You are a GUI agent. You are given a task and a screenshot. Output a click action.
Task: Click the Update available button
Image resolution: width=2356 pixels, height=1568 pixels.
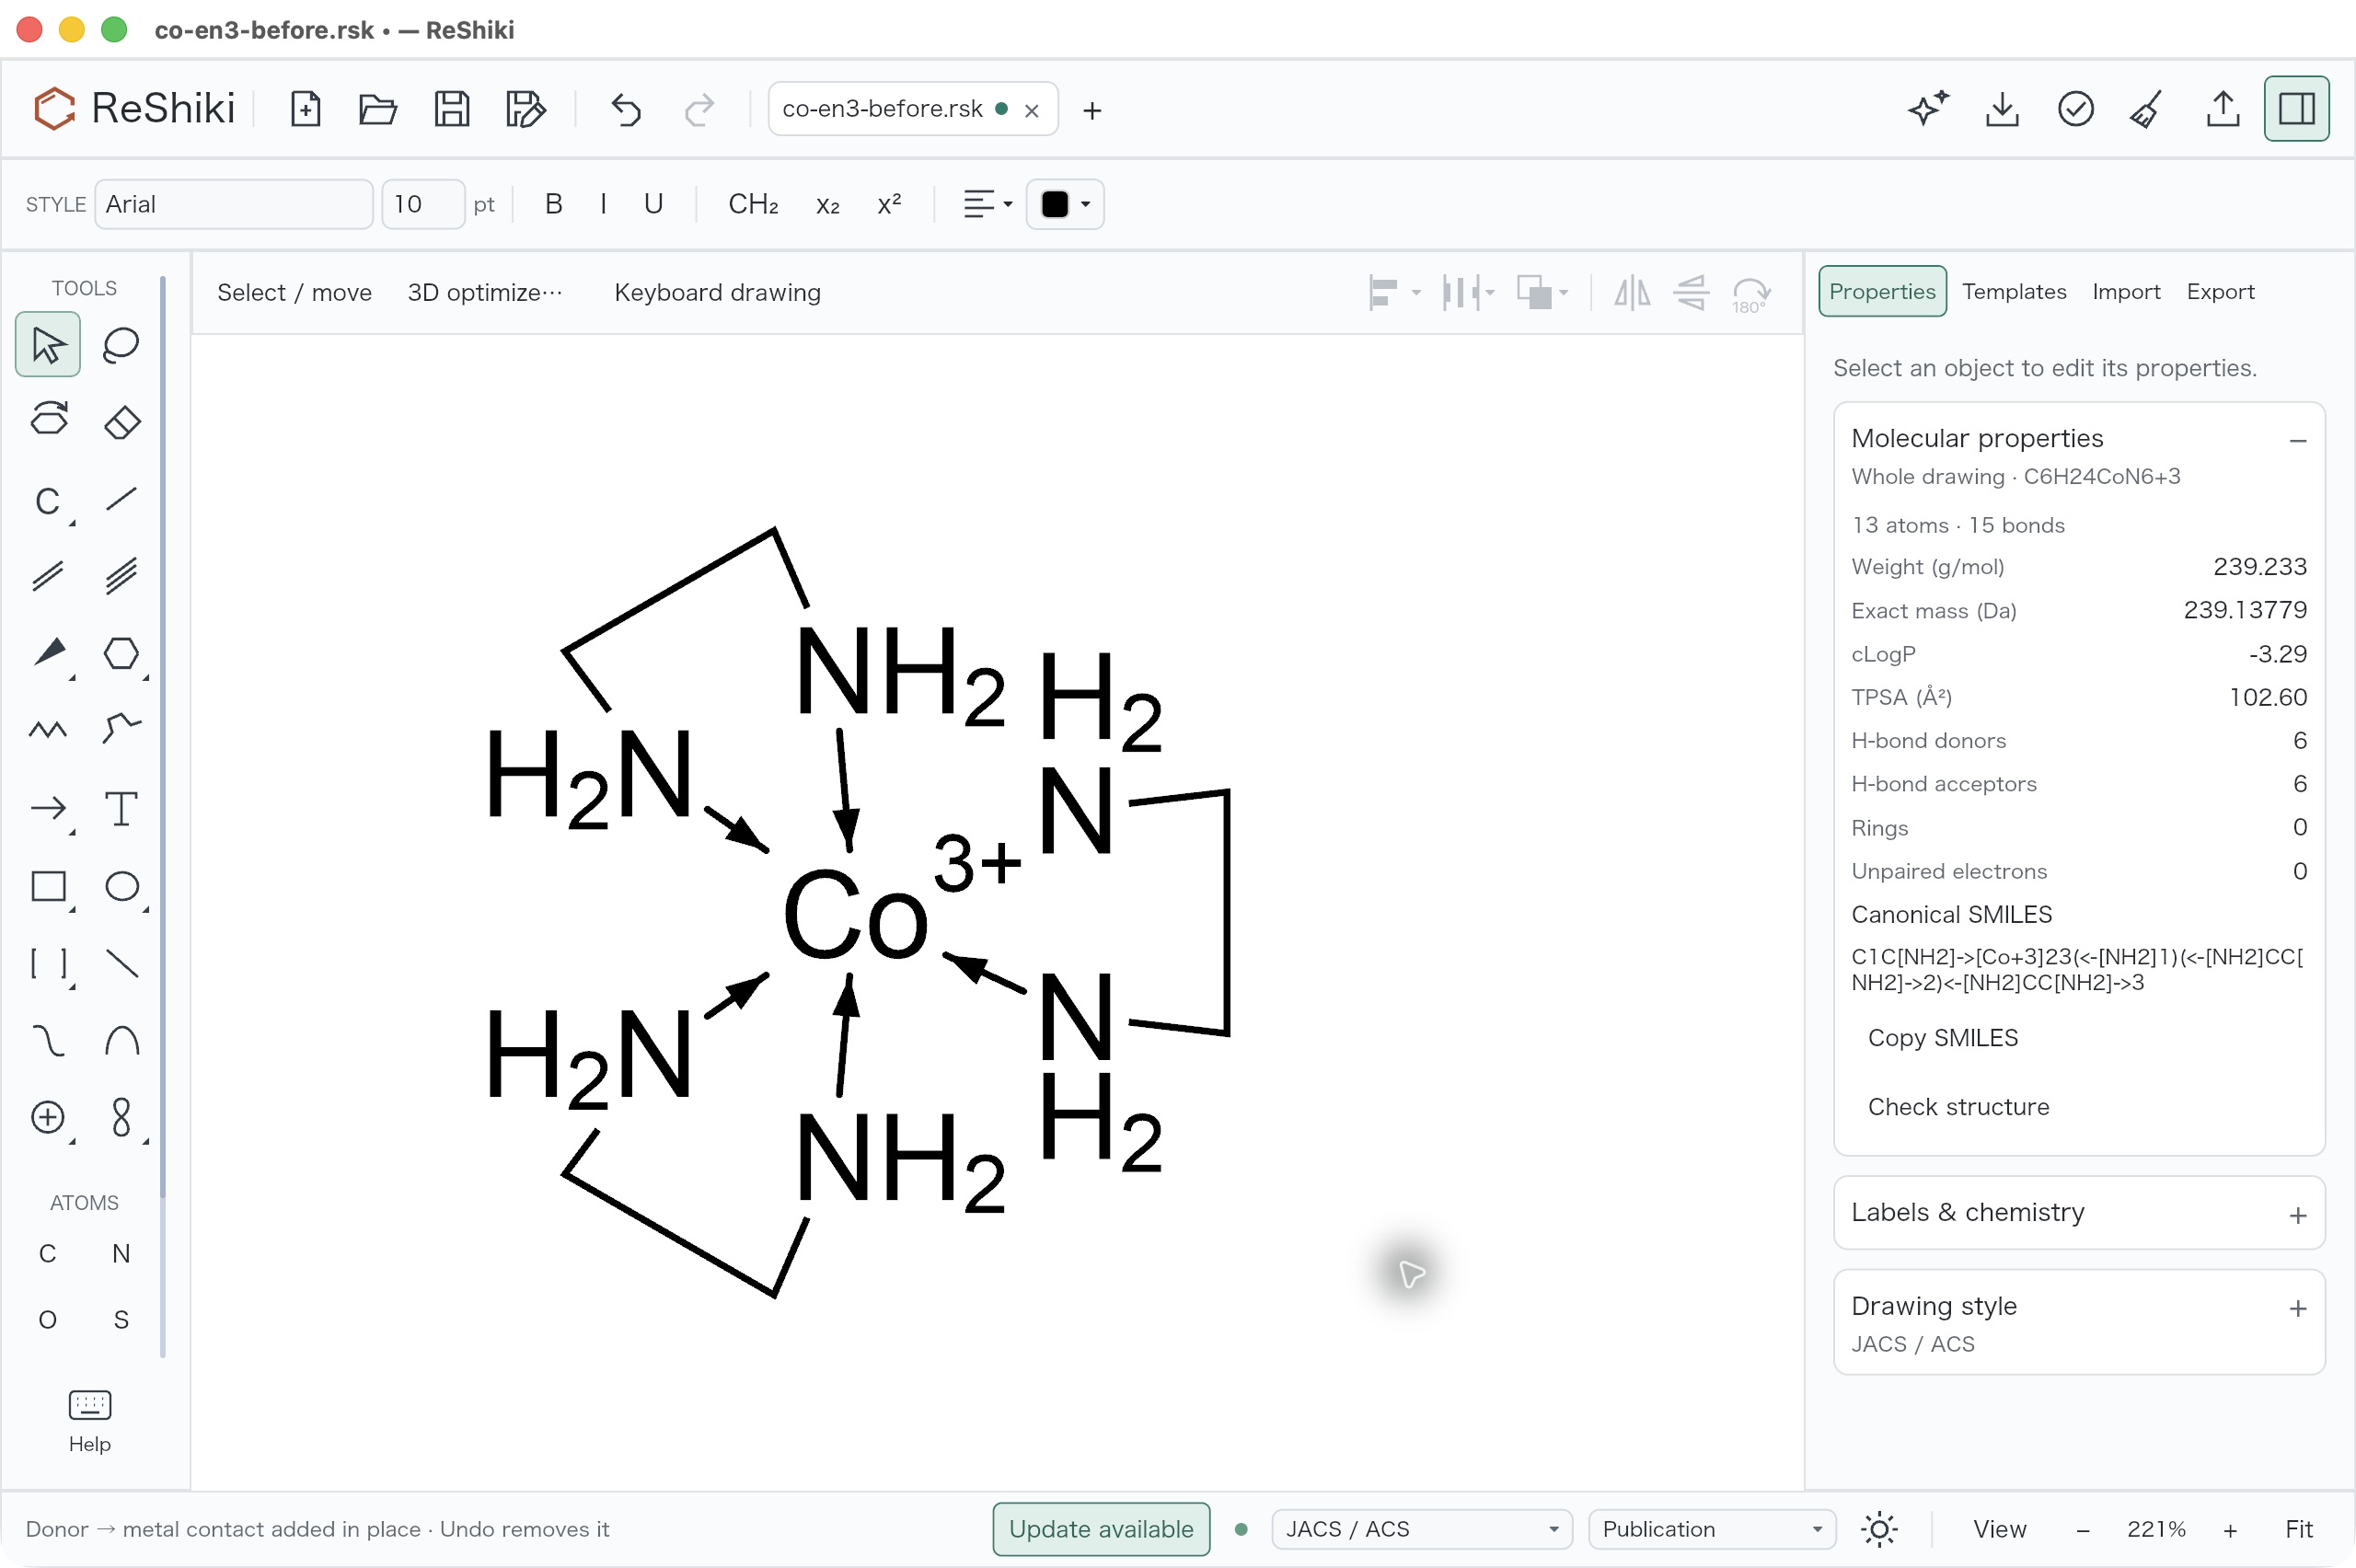point(1101,1529)
